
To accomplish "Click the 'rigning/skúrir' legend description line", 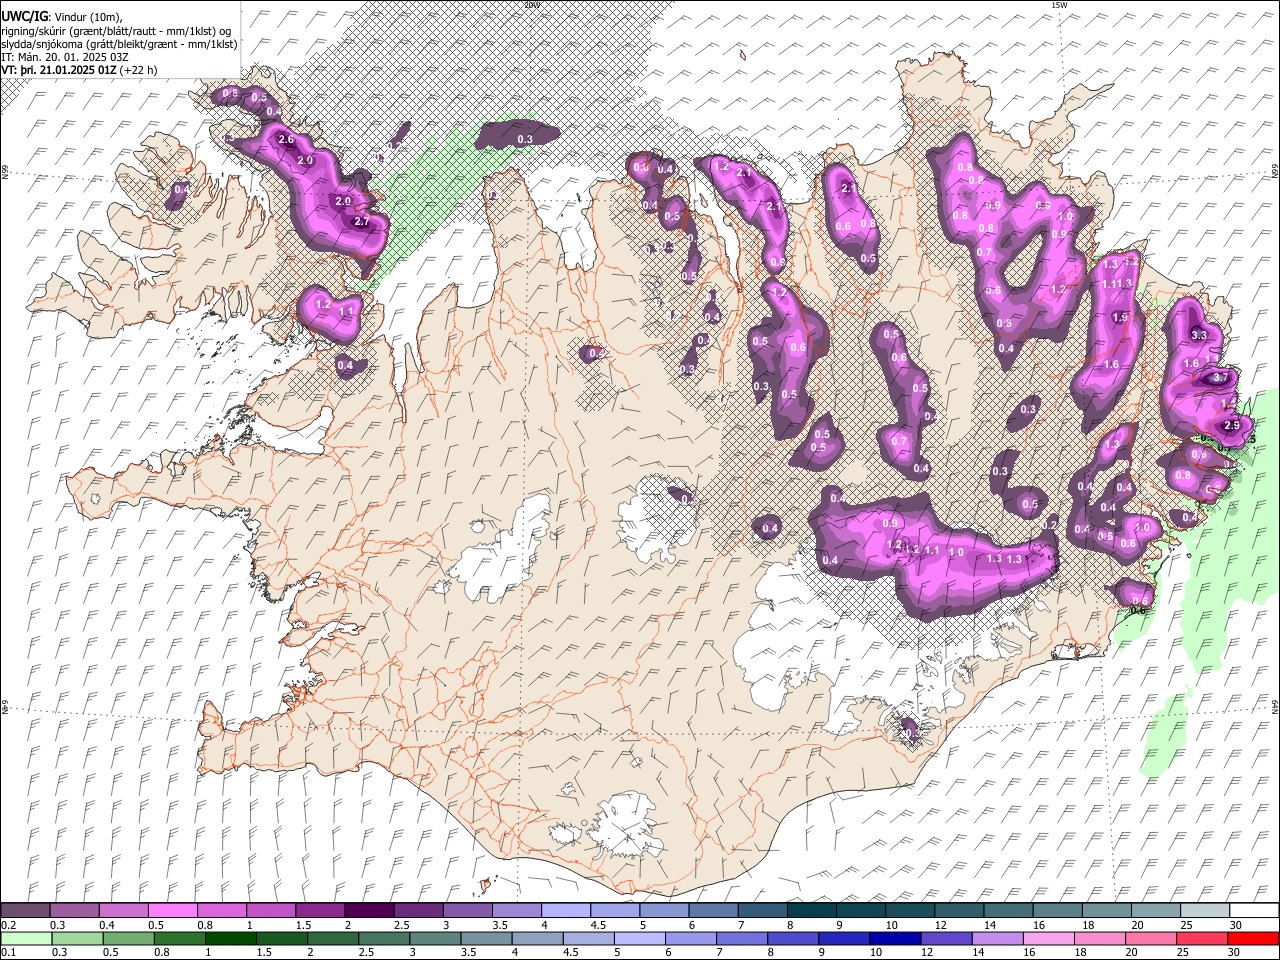I will 116,31.
